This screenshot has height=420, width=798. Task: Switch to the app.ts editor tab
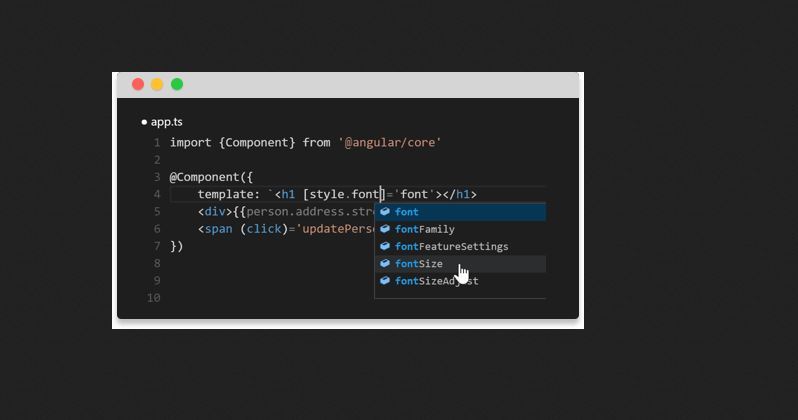[x=166, y=122]
